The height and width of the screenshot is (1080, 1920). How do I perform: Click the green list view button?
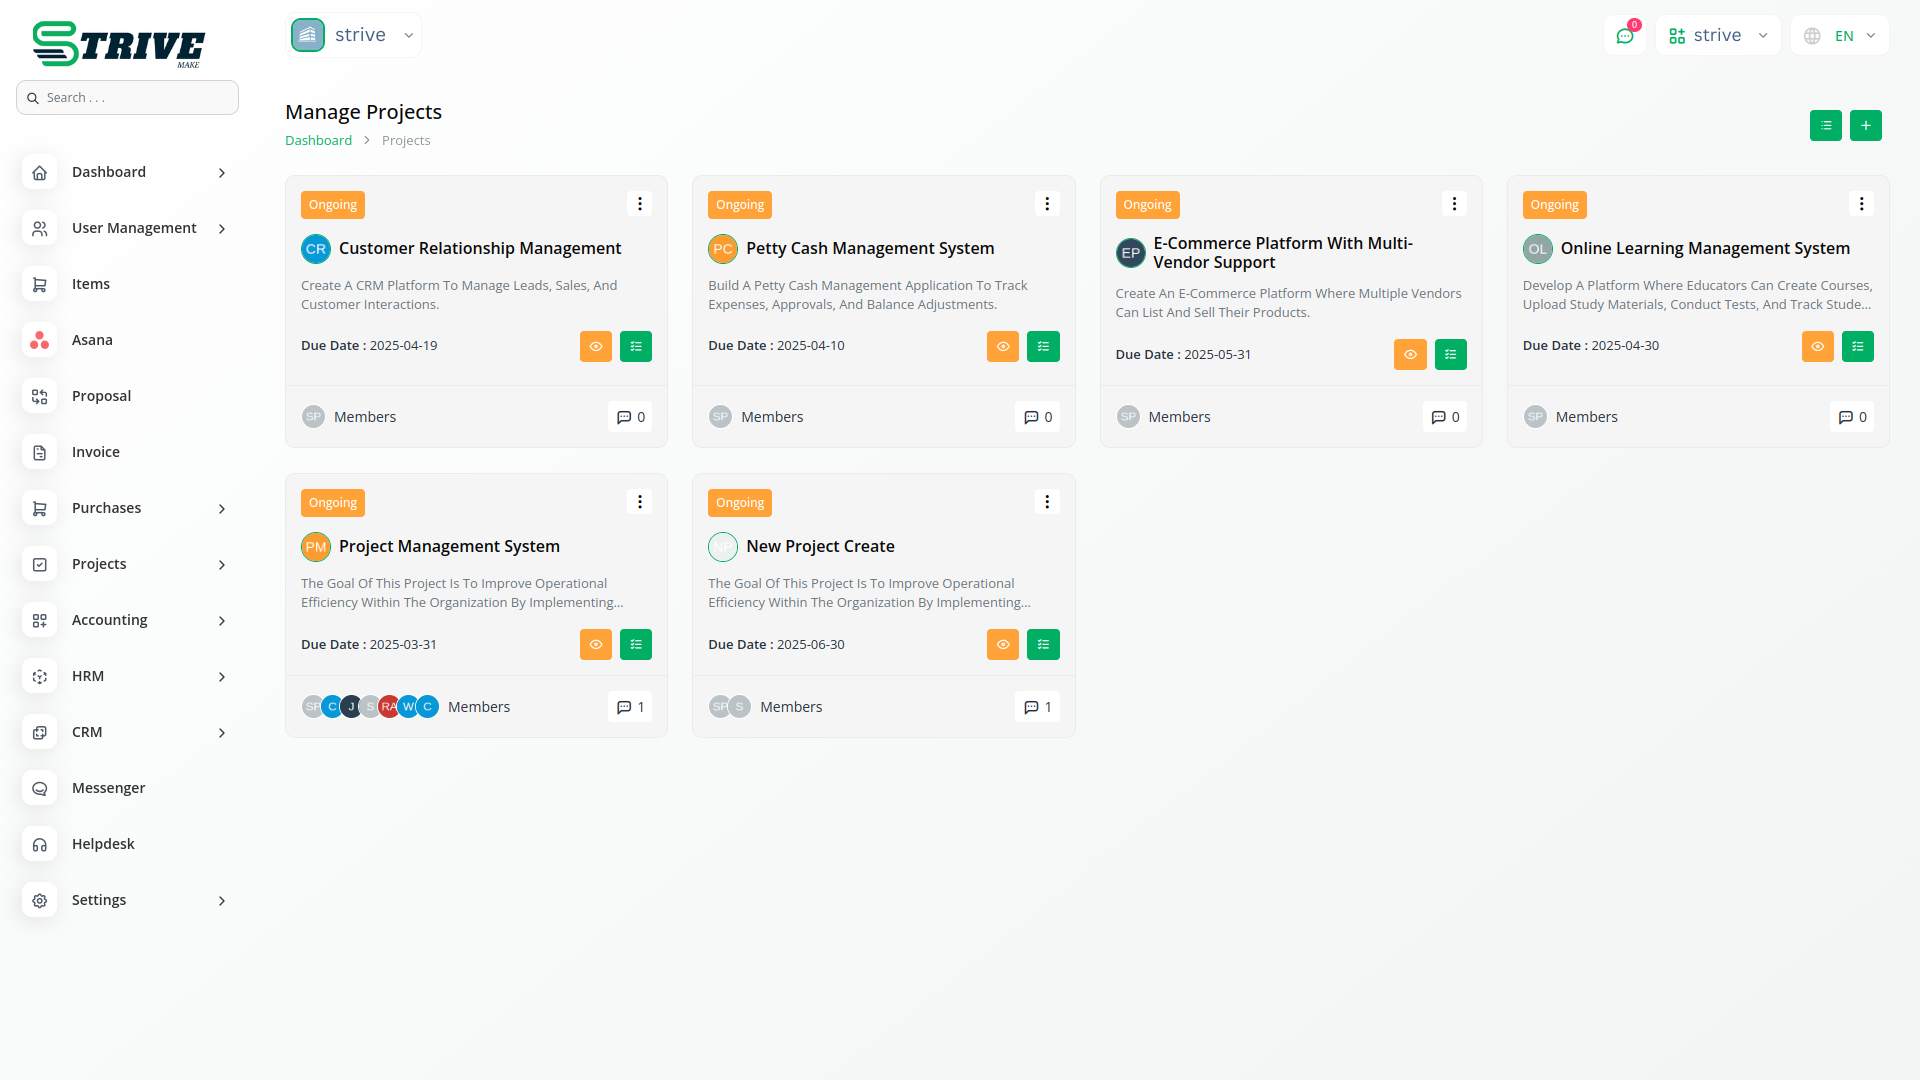(1825, 126)
